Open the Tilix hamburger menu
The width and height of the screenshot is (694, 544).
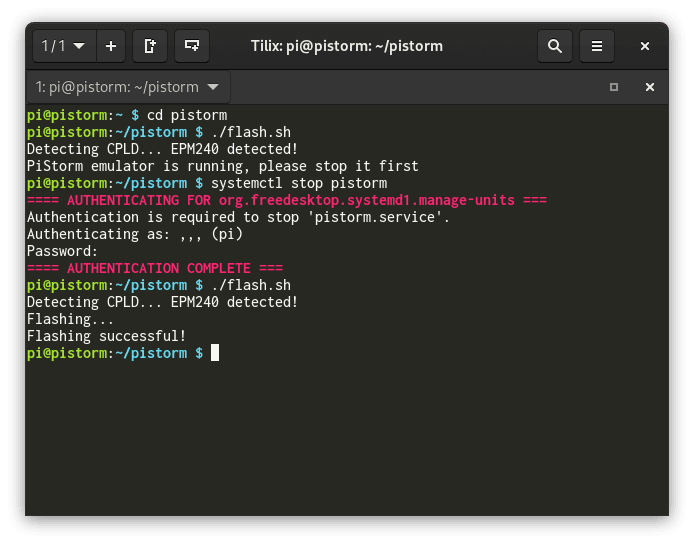597,46
